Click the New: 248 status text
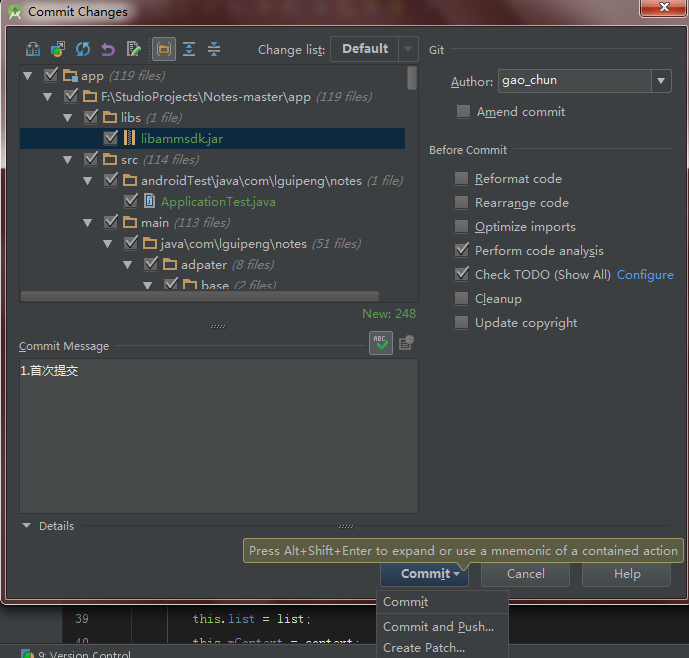Screen dimensions: 689x658 tap(389, 313)
